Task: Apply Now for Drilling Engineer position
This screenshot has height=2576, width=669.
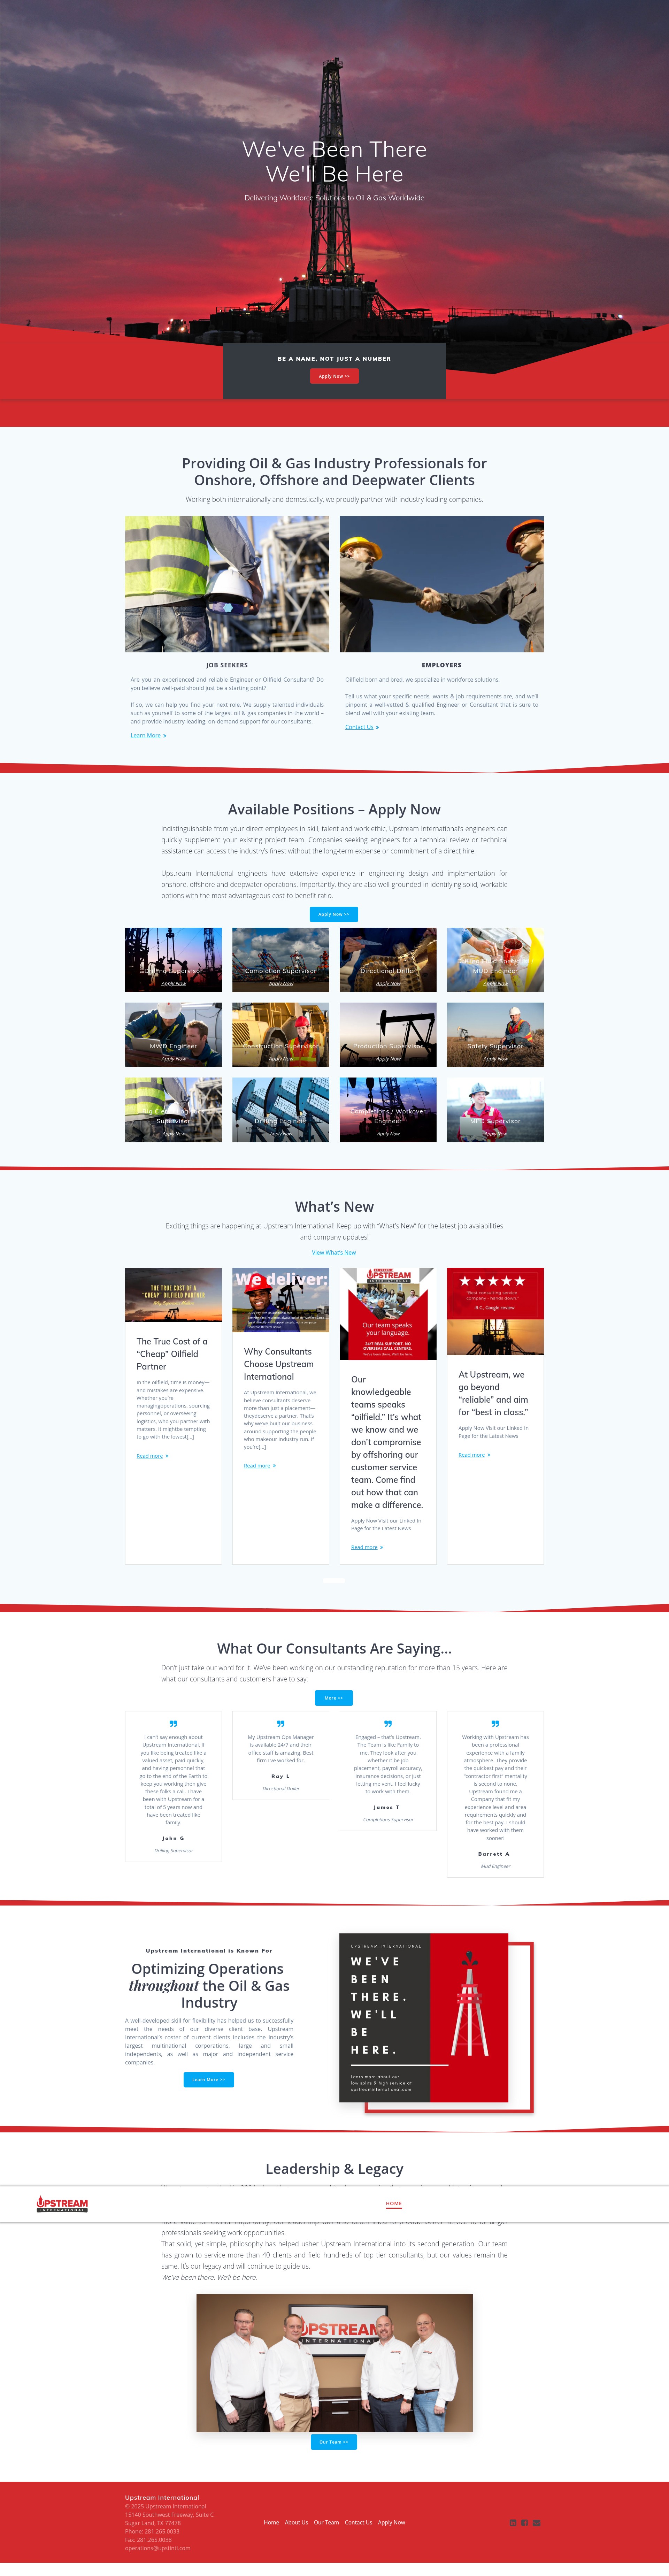Action: 281,1134
